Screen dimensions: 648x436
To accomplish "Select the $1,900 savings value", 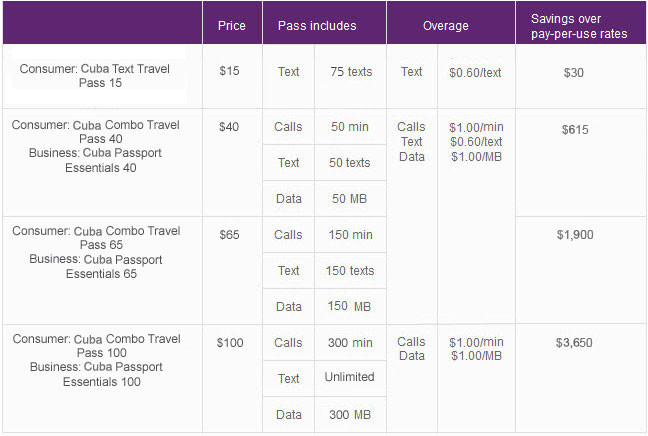I will point(573,235).
